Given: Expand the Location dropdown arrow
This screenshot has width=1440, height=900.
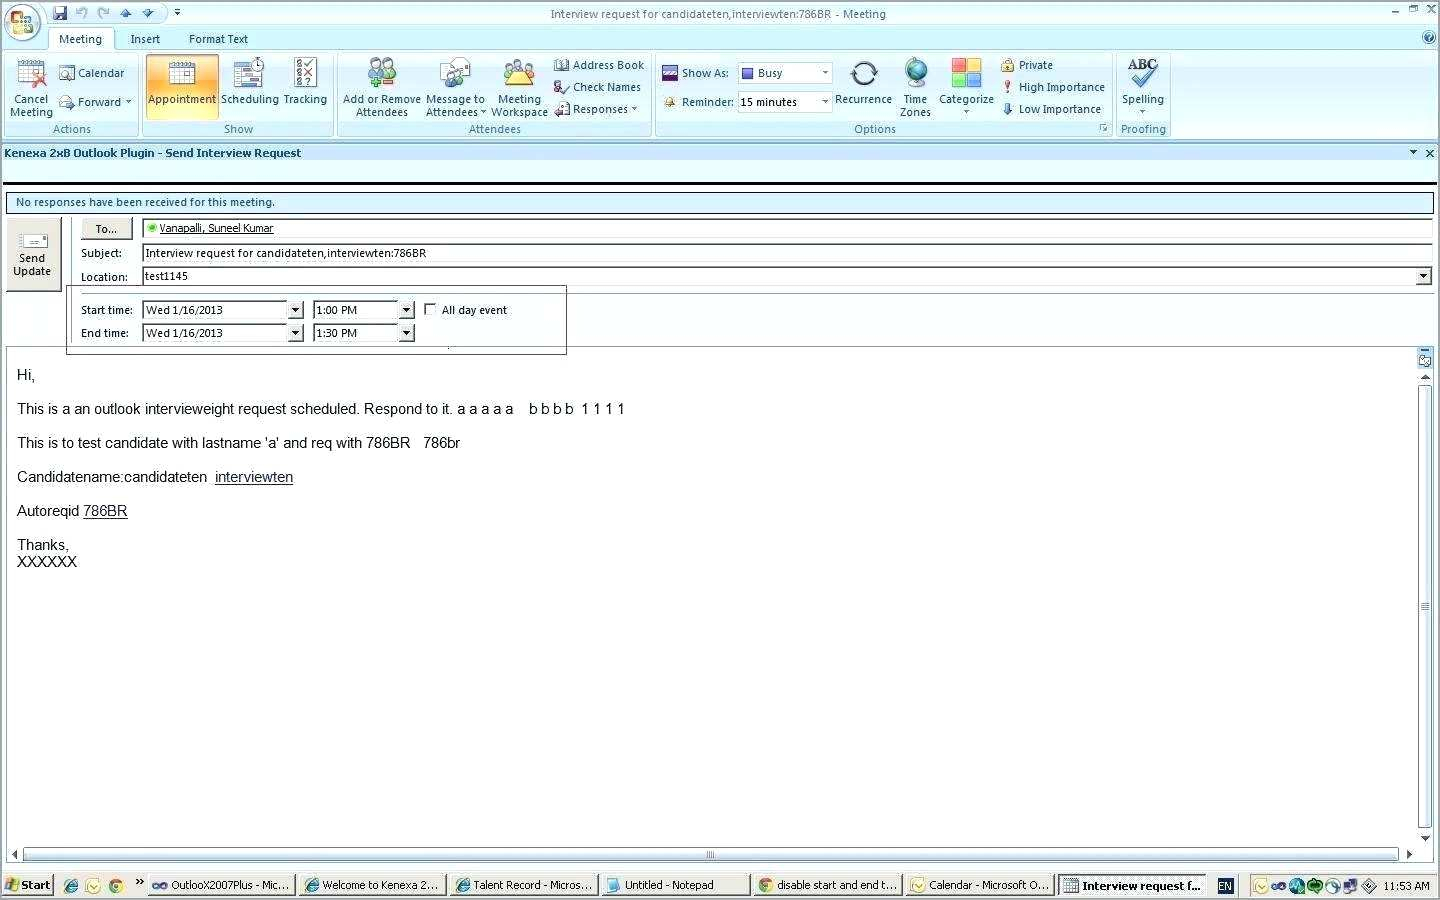Looking at the screenshot, I should coord(1423,276).
